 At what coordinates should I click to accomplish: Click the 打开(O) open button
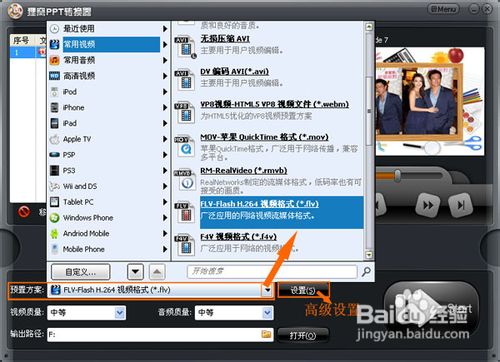(303, 335)
